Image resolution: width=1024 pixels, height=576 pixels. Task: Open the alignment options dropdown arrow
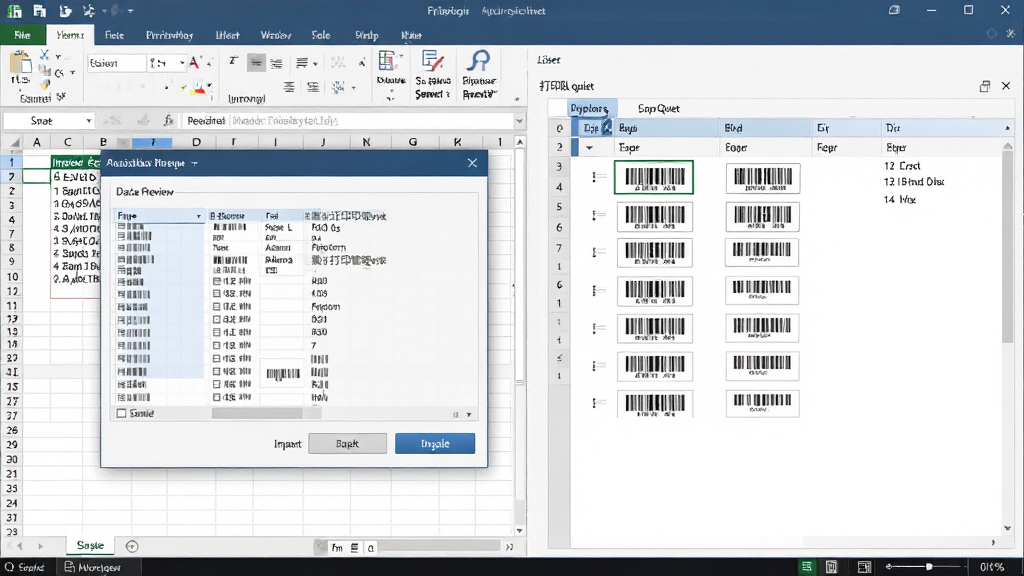(315, 63)
